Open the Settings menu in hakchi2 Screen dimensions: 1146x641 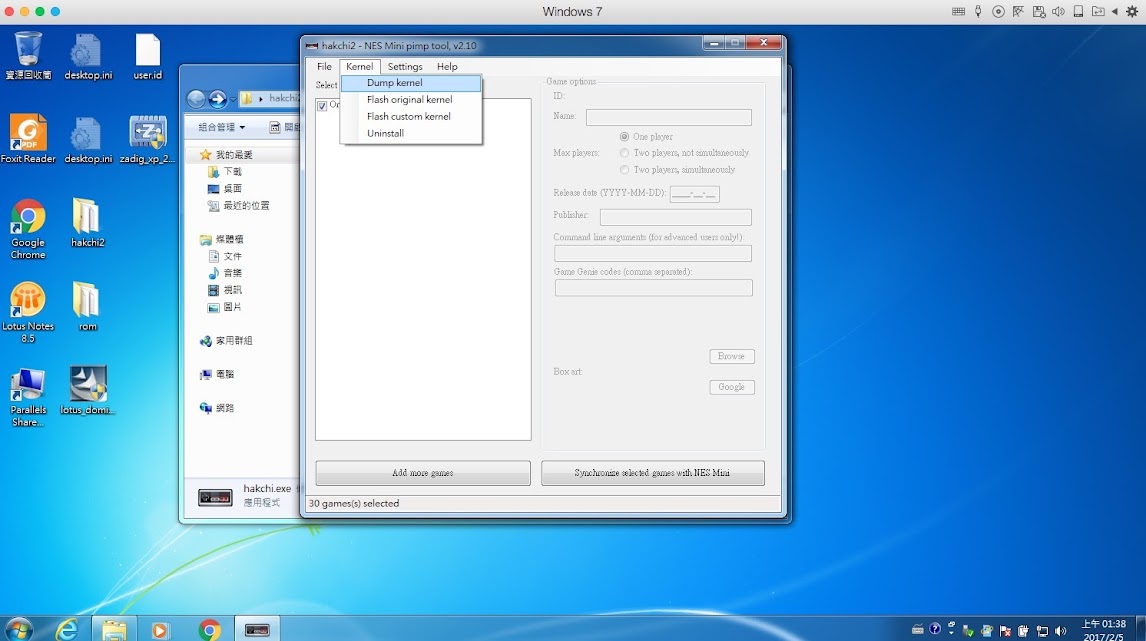pos(405,67)
